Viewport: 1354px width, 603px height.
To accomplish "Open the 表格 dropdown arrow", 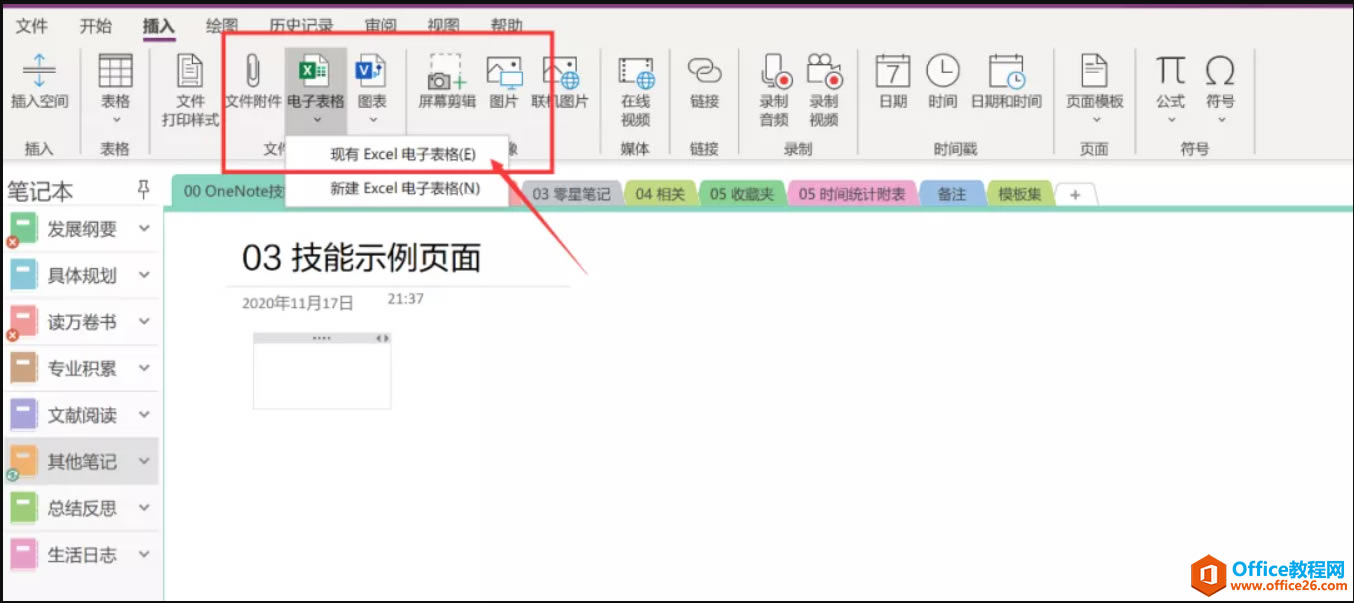I will pyautogui.click(x=115, y=119).
